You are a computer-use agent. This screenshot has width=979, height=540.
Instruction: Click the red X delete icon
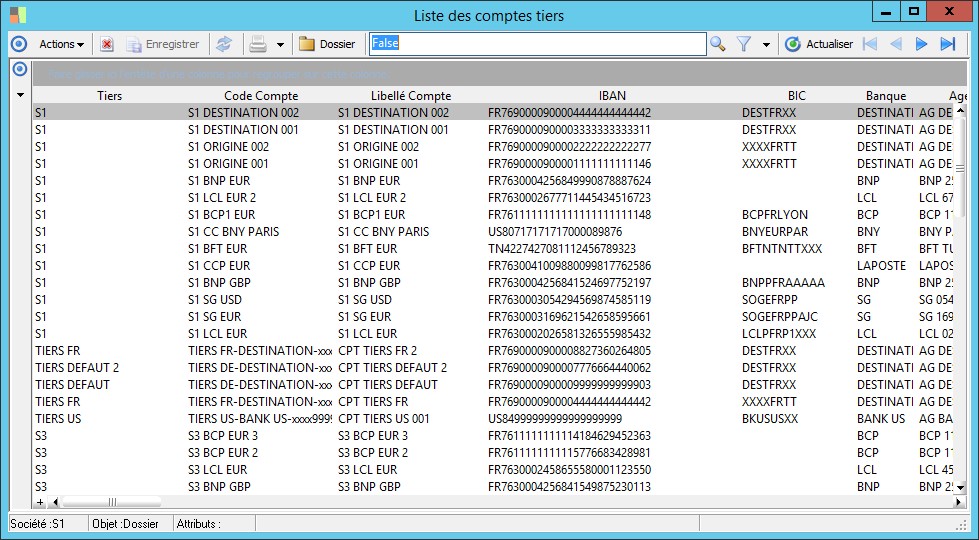tap(107, 44)
